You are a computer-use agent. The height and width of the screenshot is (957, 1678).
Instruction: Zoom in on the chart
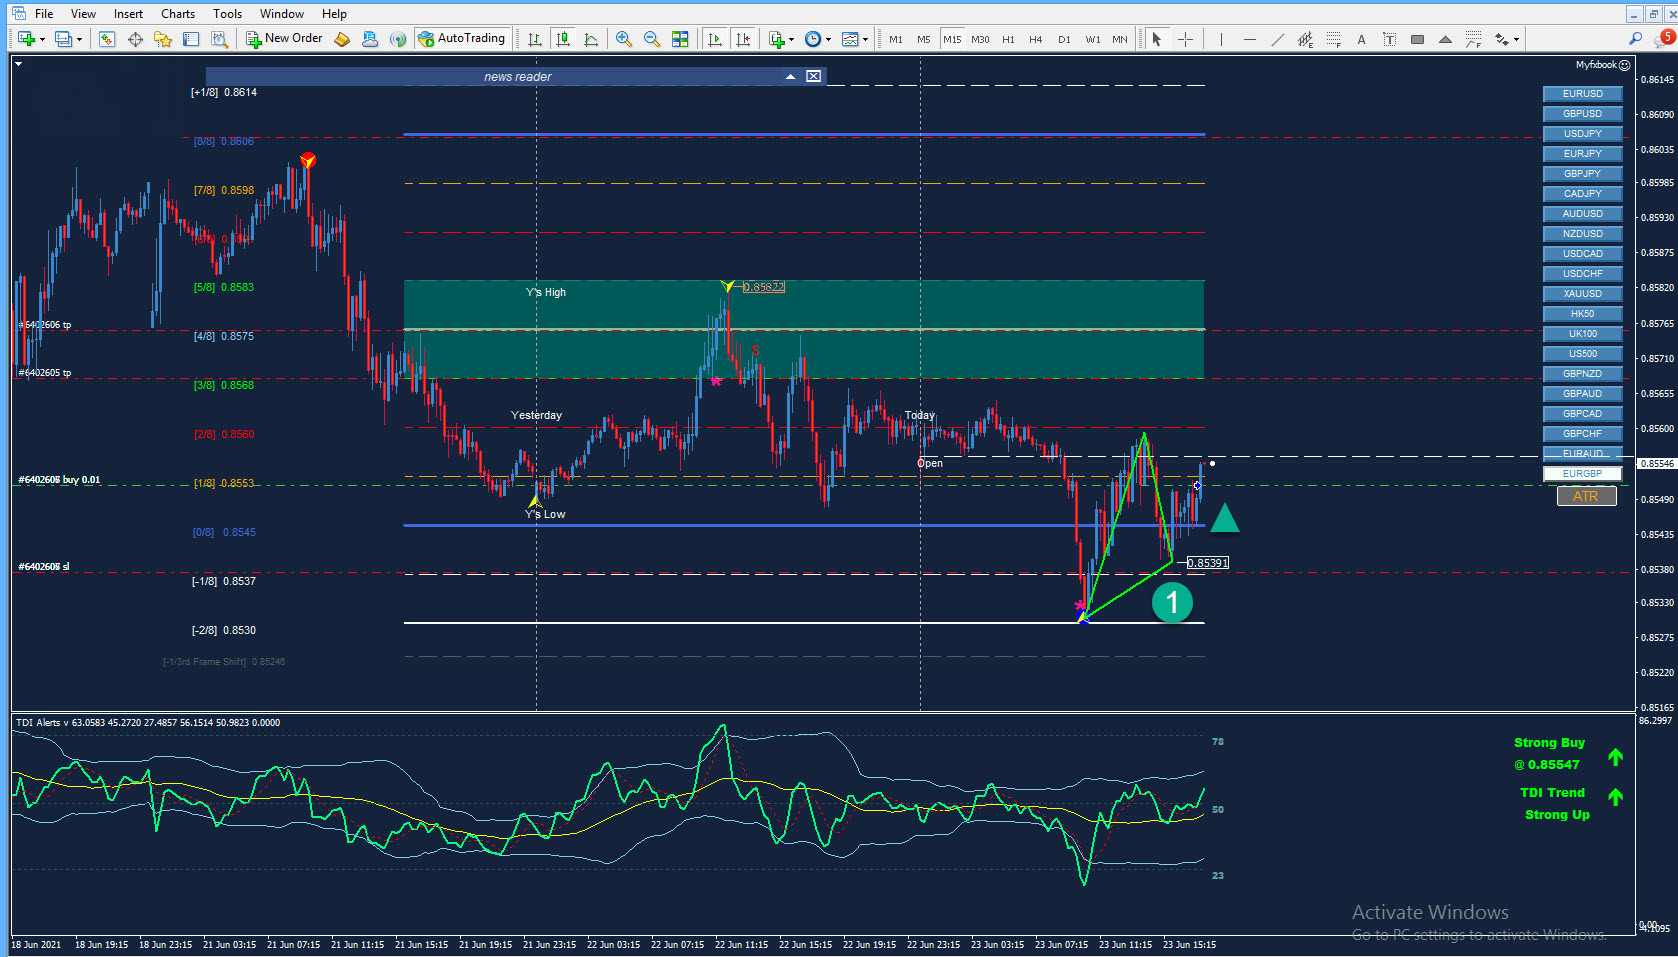coord(624,39)
